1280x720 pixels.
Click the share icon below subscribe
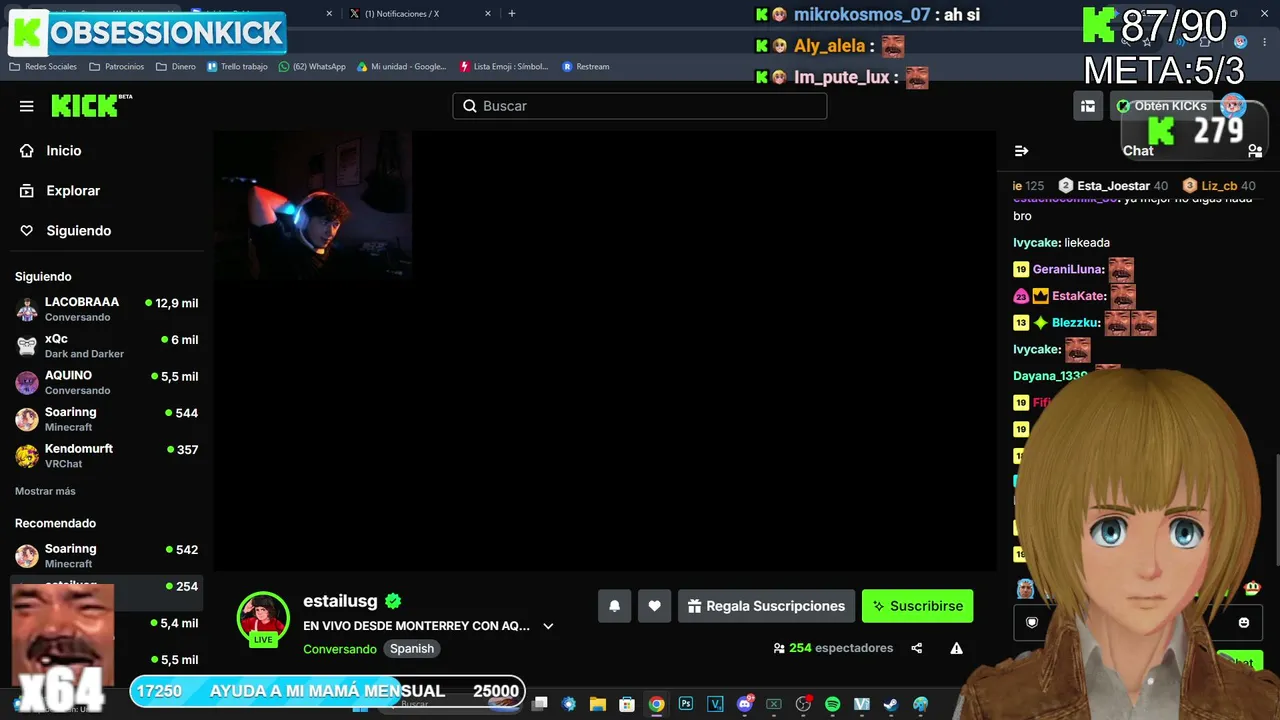pos(917,648)
